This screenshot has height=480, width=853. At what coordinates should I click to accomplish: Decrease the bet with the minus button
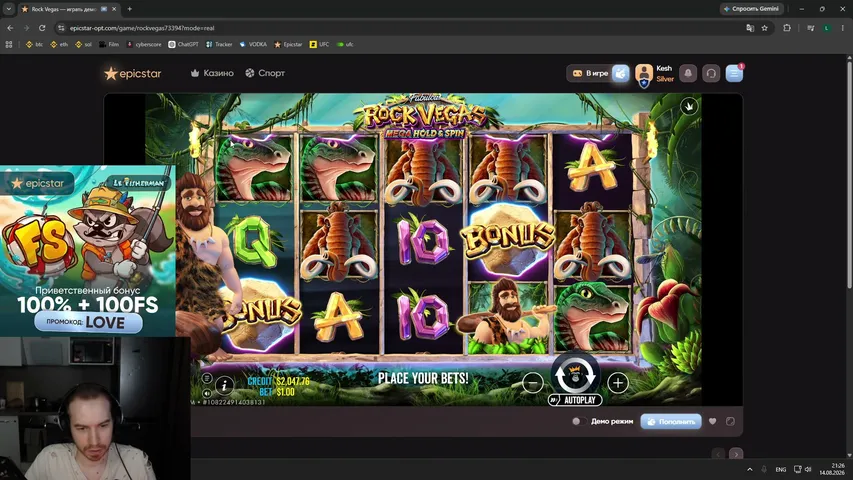click(x=533, y=383)
